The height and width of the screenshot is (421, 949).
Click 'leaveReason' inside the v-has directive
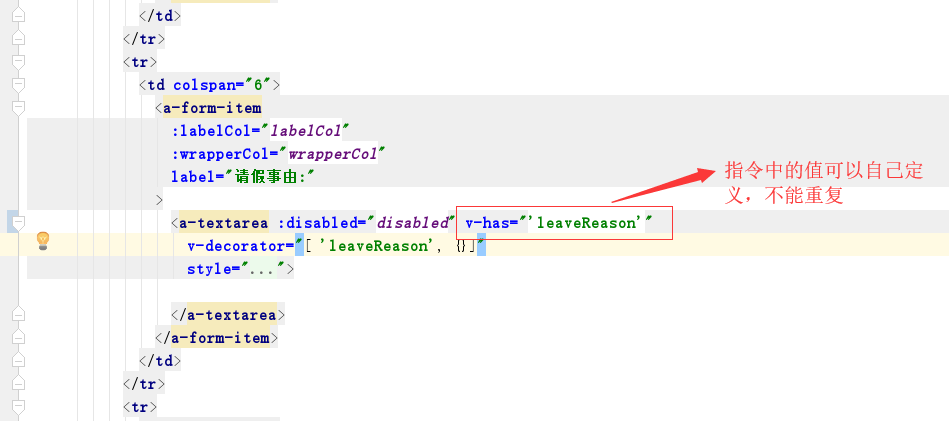point(584,223)
